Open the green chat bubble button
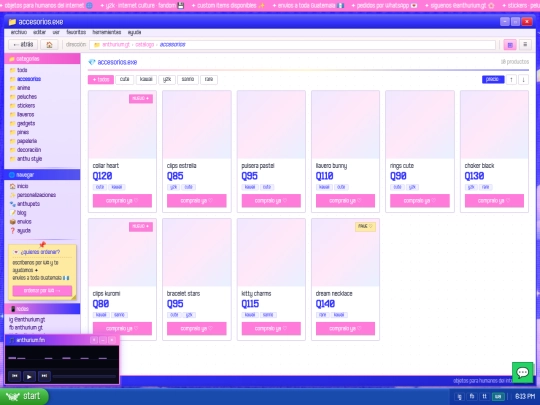 (522, 372)
